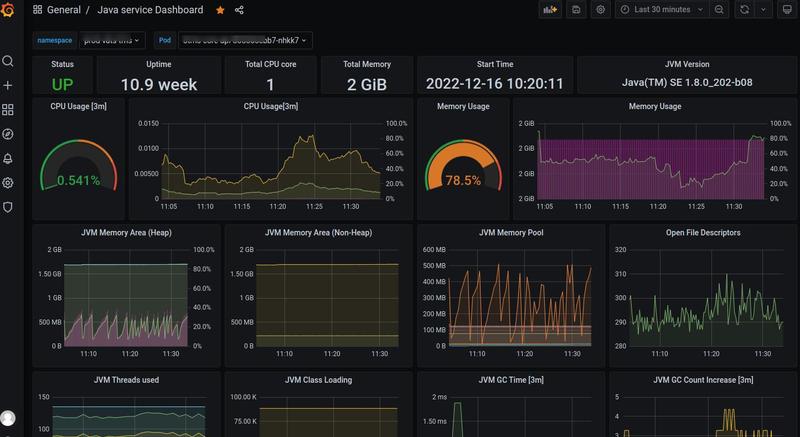This screenshot has height=437, width=800.
Task: Click the JVM GC Time [3m] title
Action: point(511,380)
